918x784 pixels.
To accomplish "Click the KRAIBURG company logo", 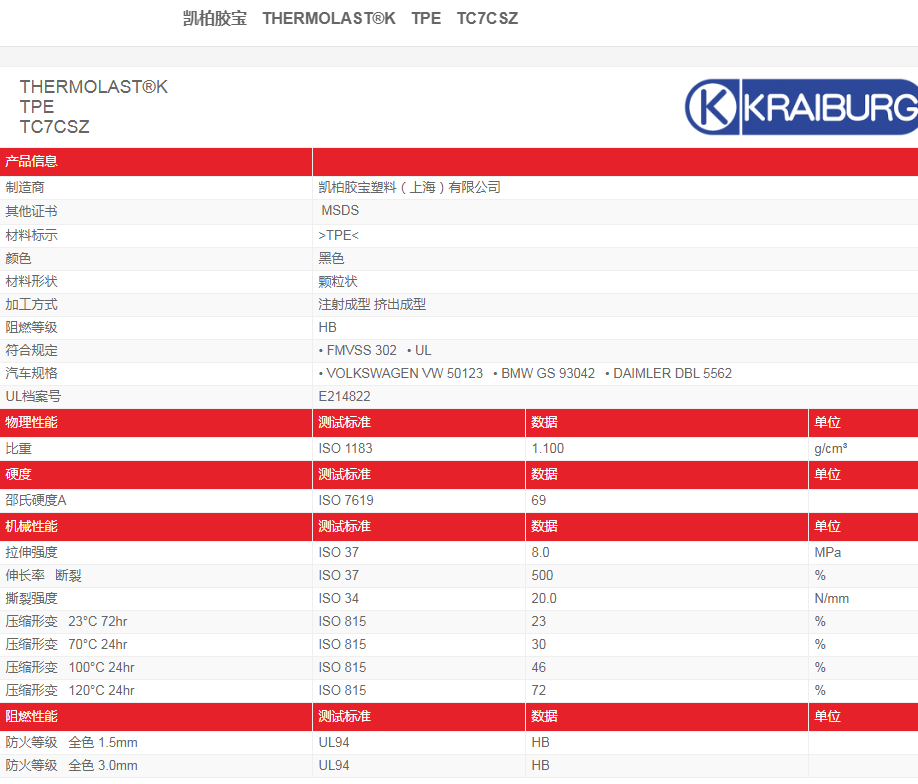I will tap(801, 106).
